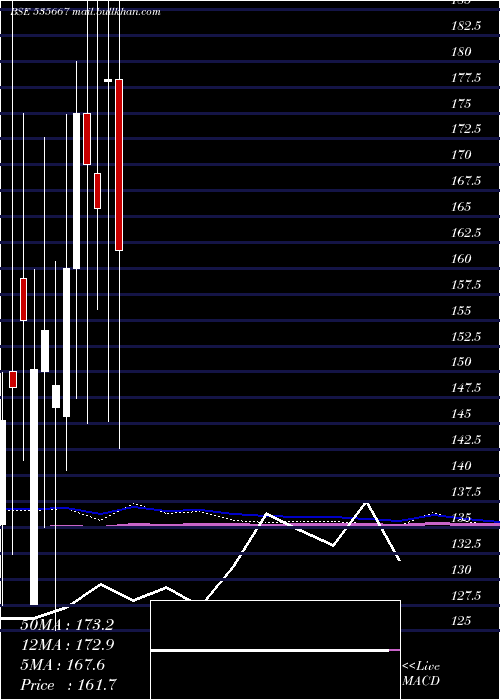Click the 162.5 price axis label
This screenshot has width=500, height=700.
coord(466,233)
